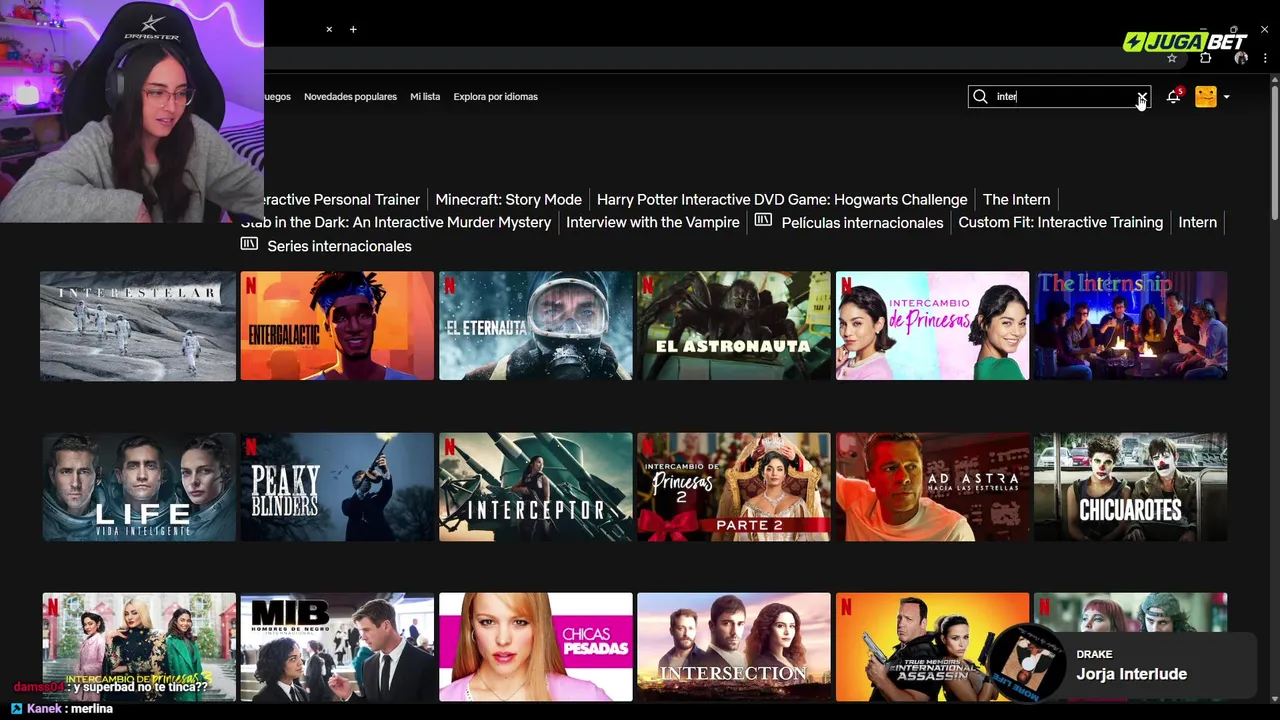Open the Series internacionales category
The width and height of the screenshot is (1280, 720).
click(339, 246)
